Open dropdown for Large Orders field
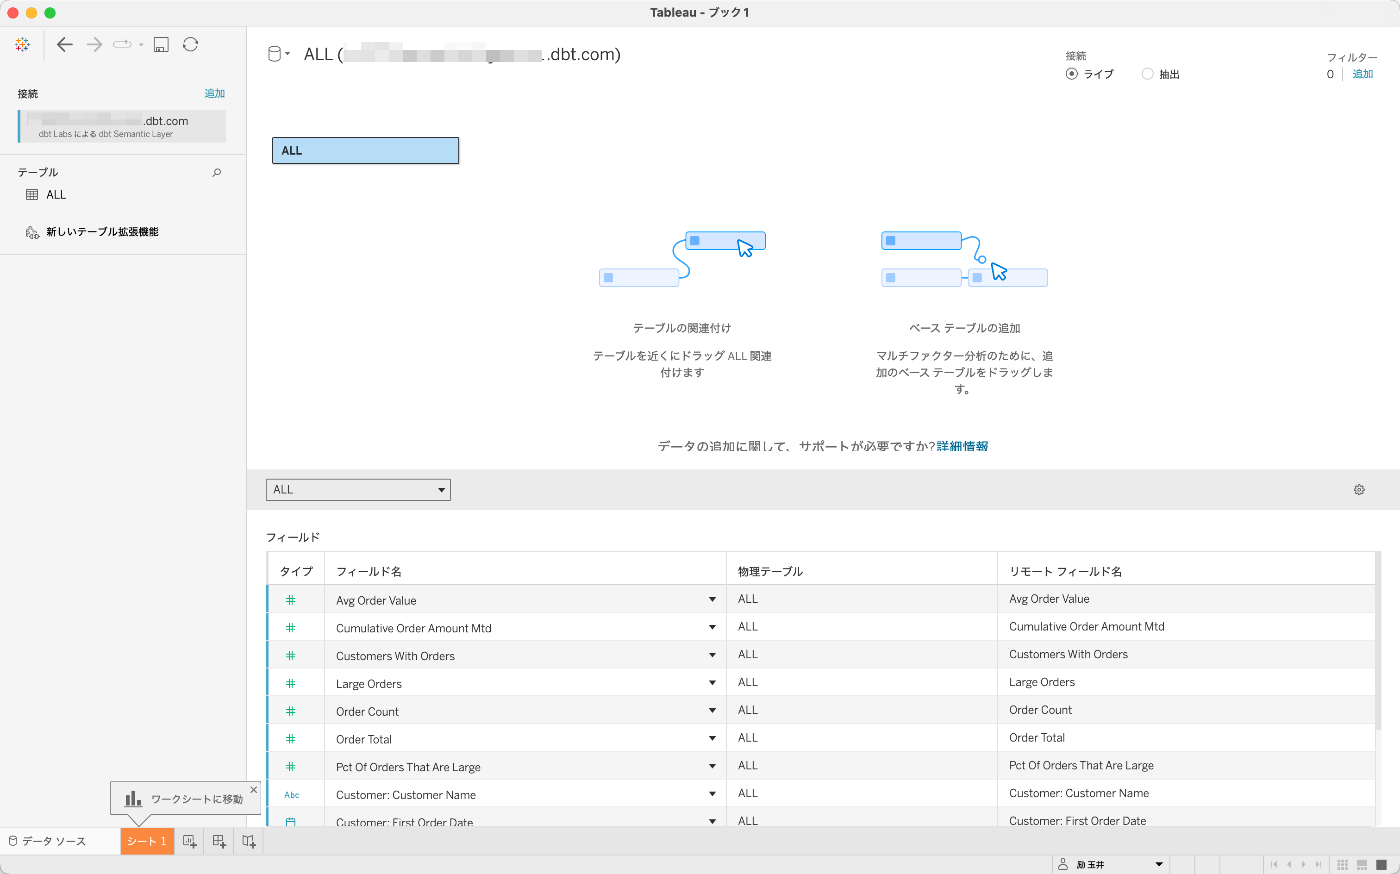Image resolution: width=1400 pixels, height=874 pixels. (712, 683)
